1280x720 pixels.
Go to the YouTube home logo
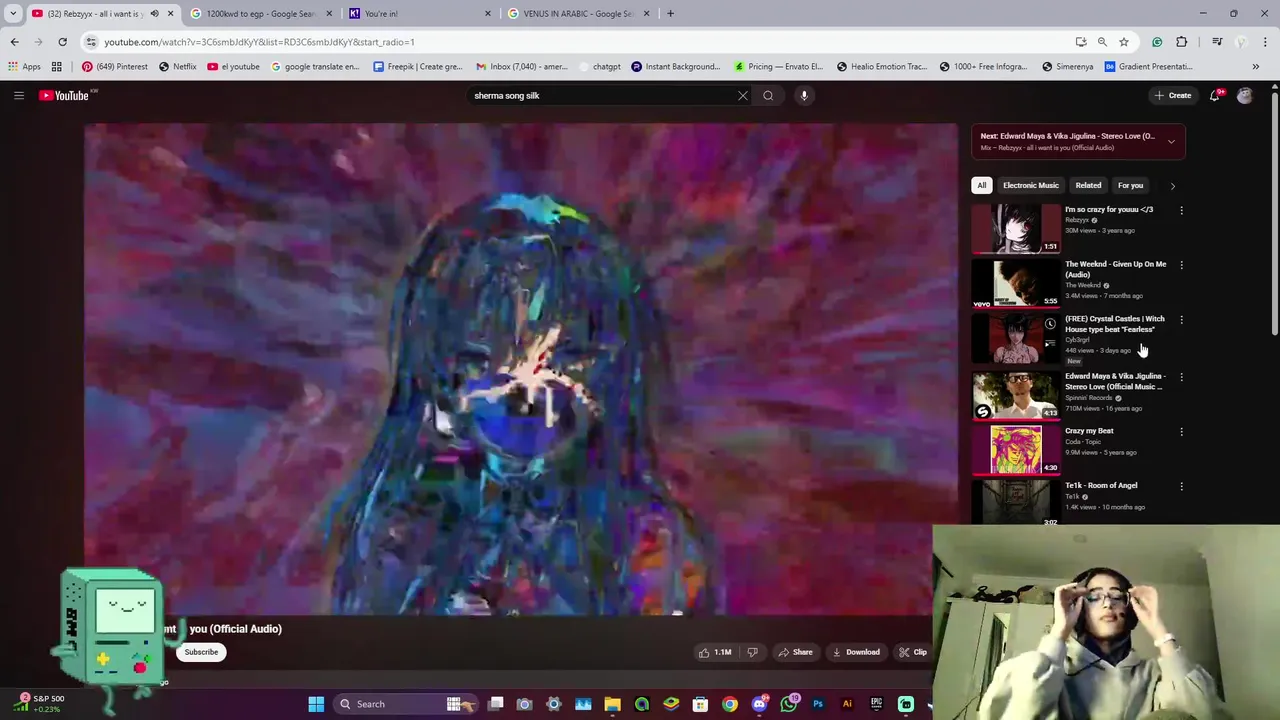click(66, 95)
